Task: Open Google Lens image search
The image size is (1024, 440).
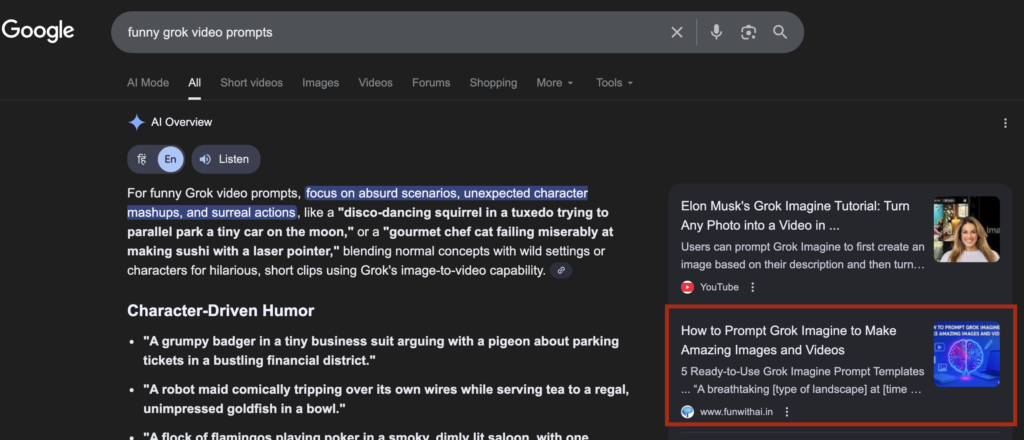Action: [748, 32]
